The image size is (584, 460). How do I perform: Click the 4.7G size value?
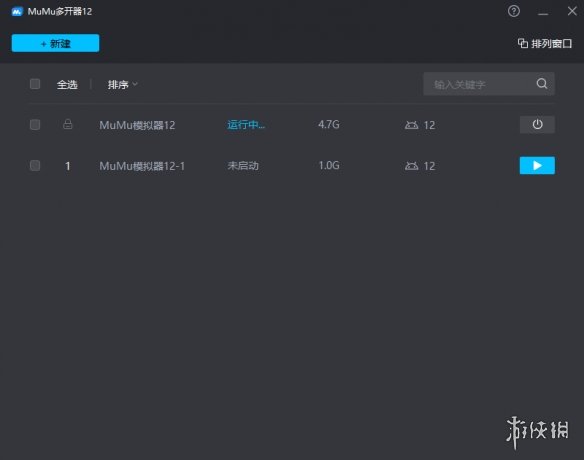pos(329,124)
